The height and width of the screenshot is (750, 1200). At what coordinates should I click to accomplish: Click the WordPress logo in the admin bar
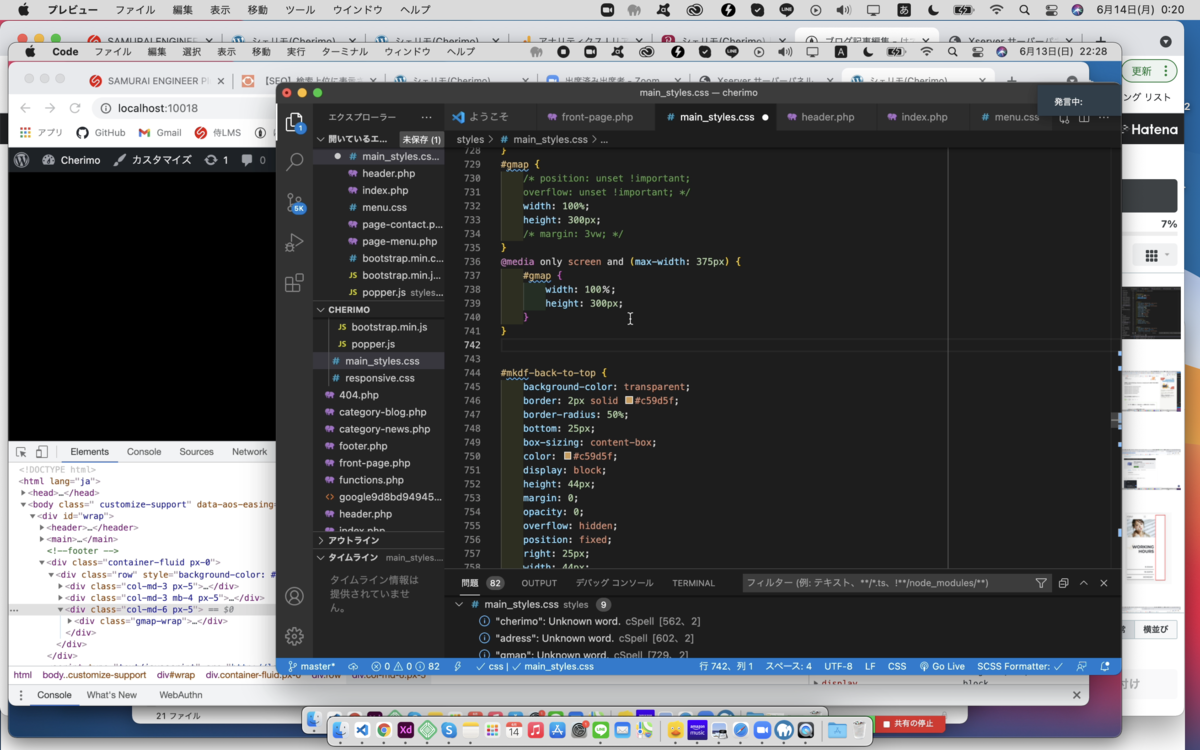point(21,160)
